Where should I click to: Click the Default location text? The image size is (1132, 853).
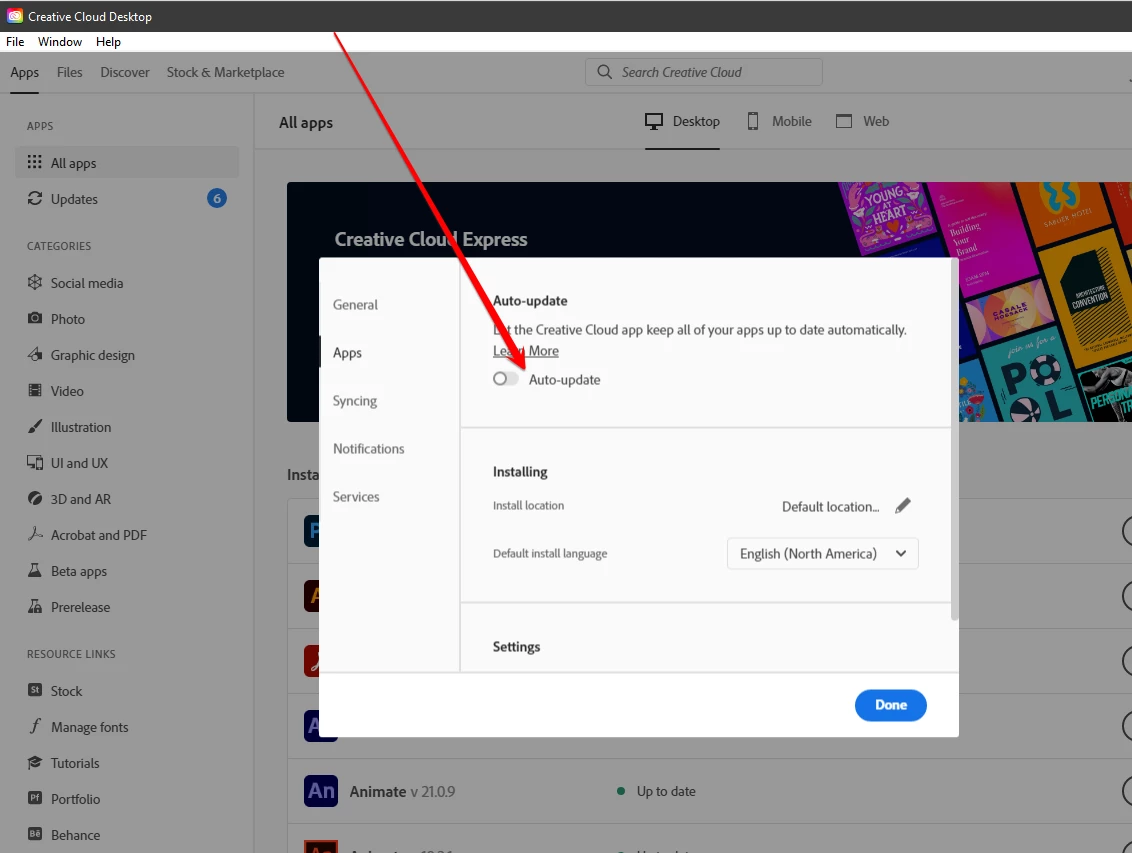(x=830, y=507)
